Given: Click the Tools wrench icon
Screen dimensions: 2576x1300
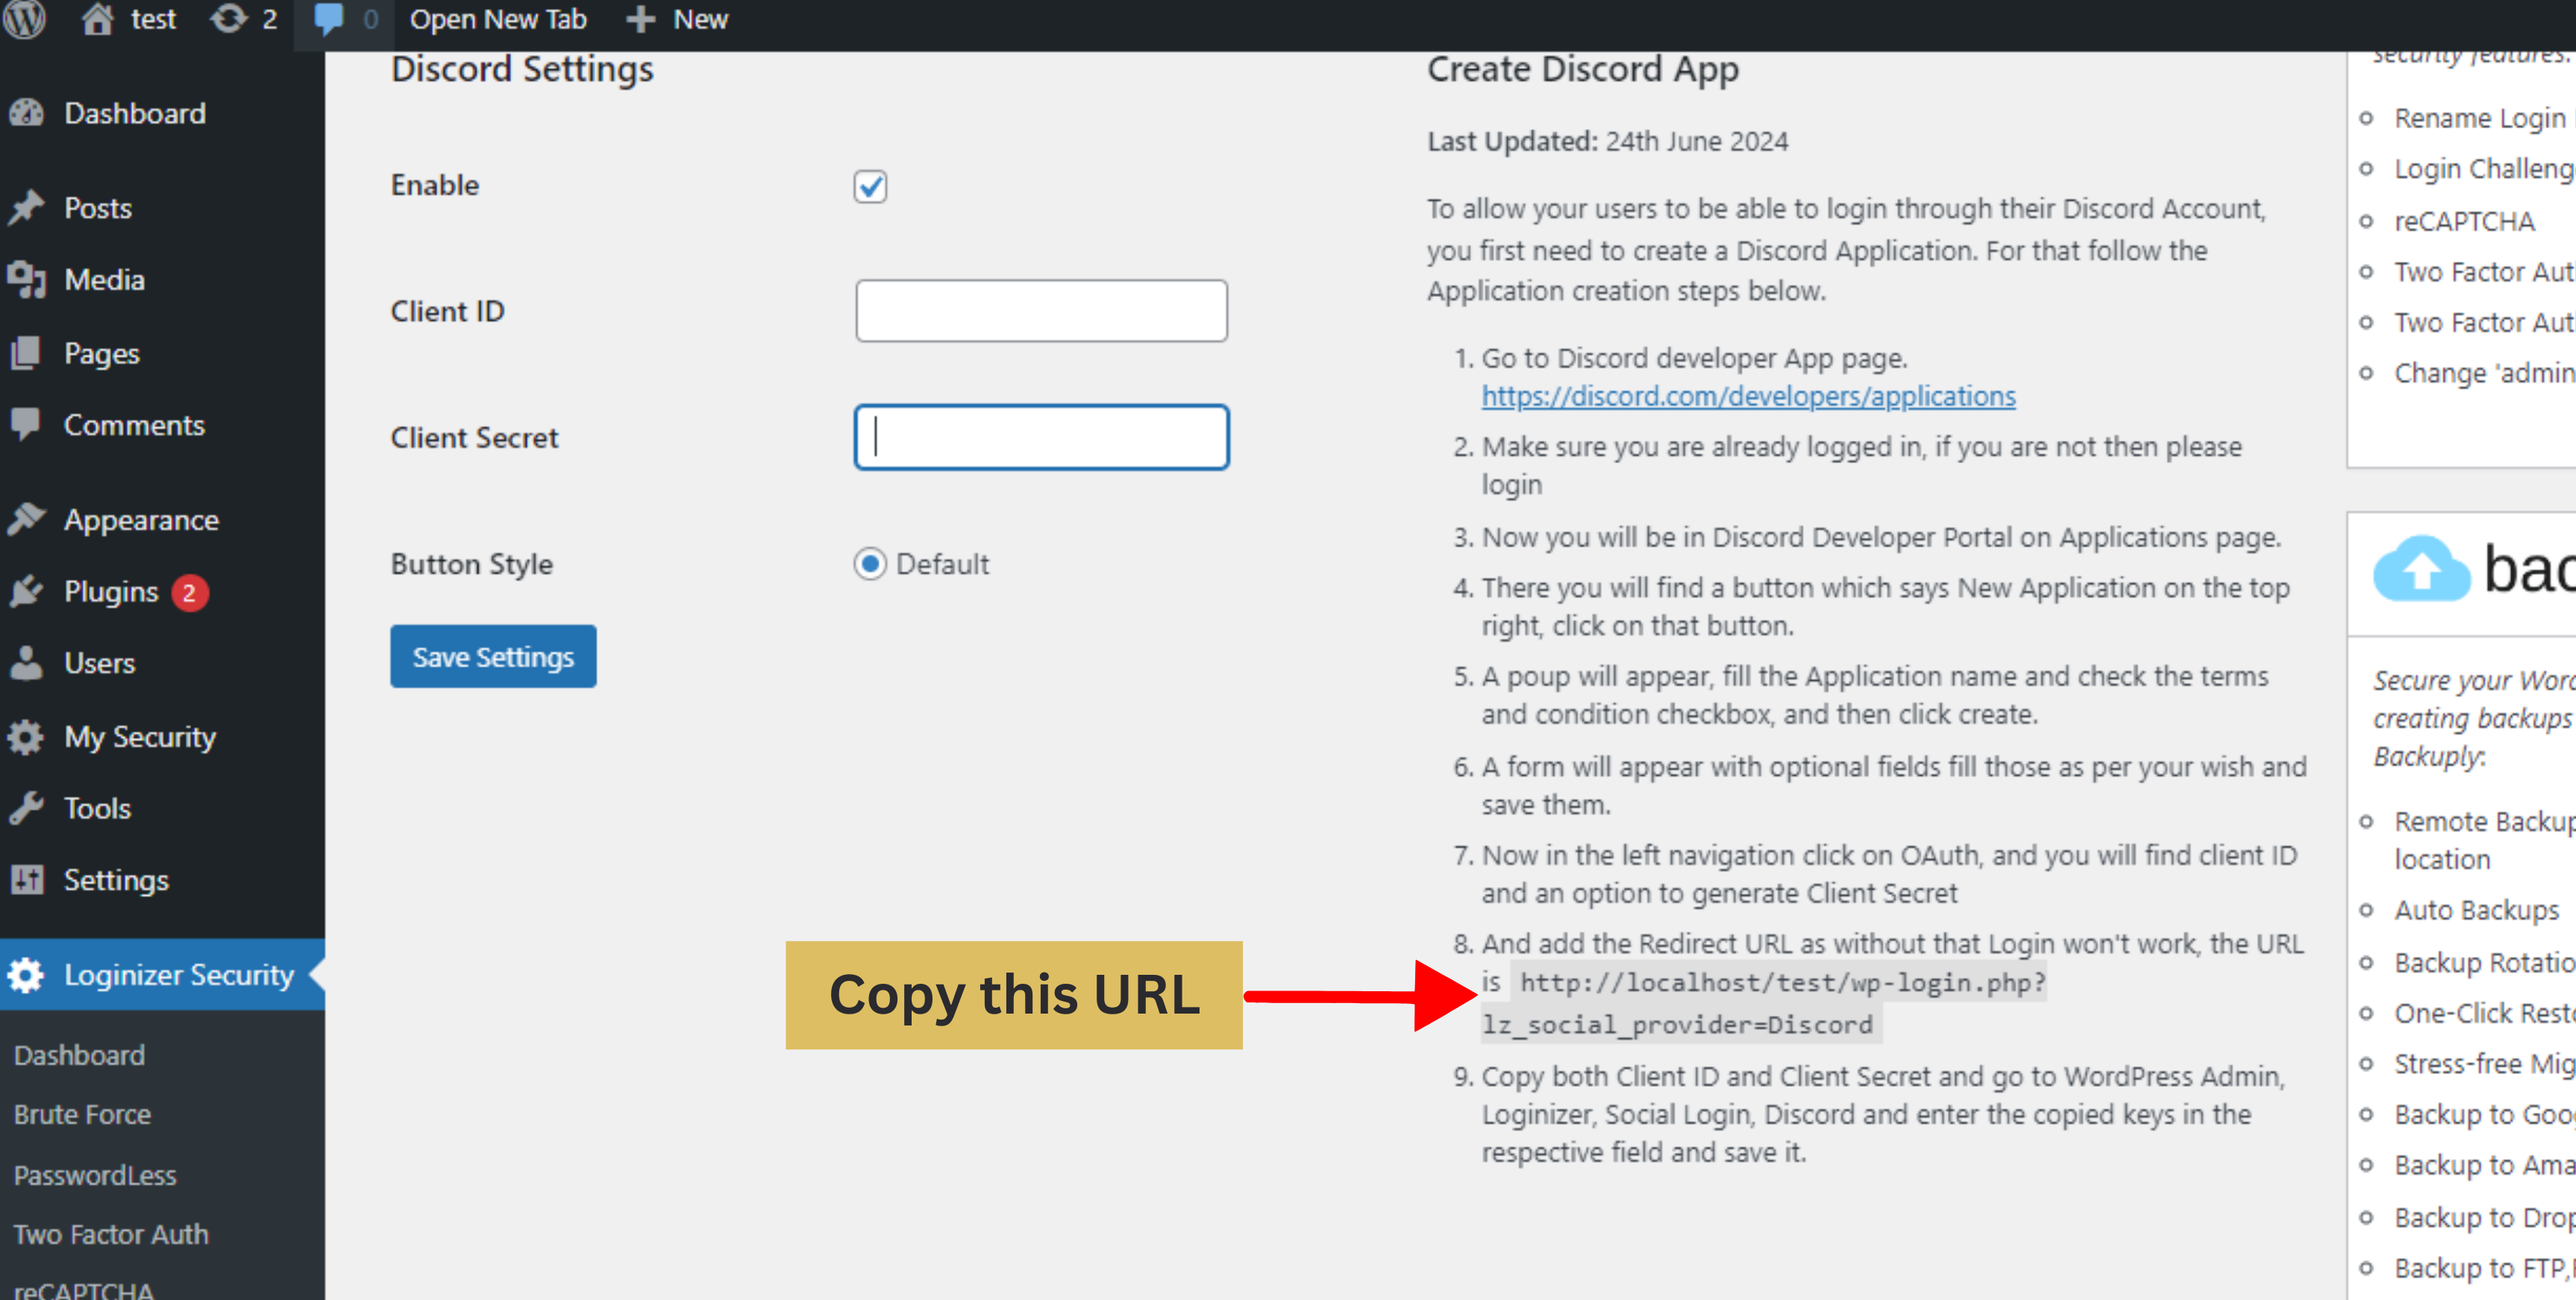Looking at the screenshot, I should (27, 808).
